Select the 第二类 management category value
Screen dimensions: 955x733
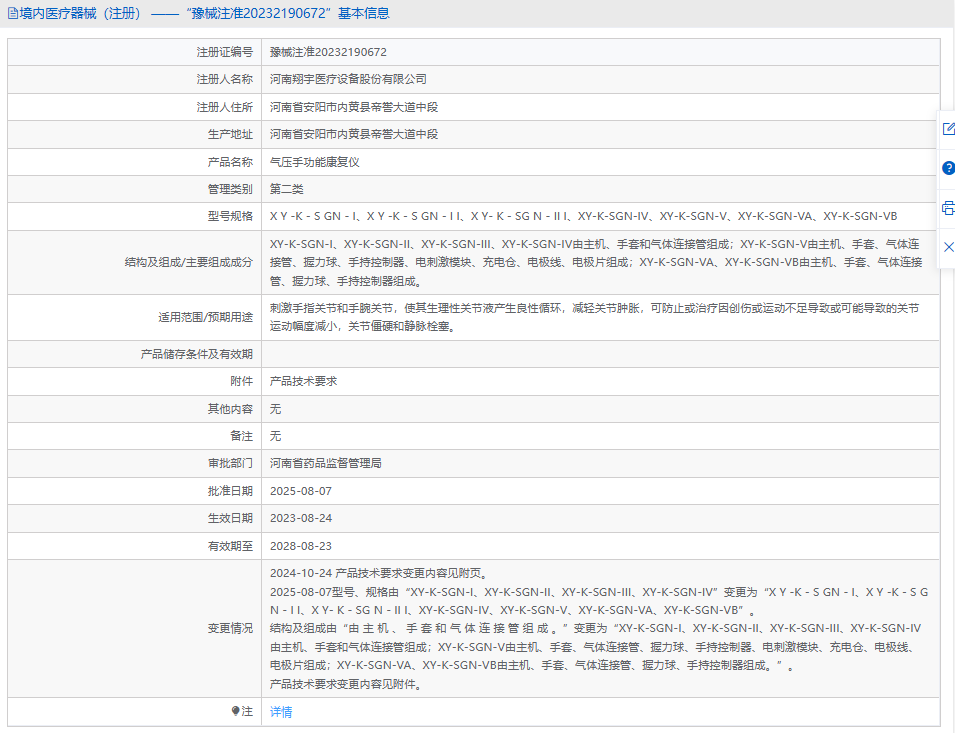286,189
